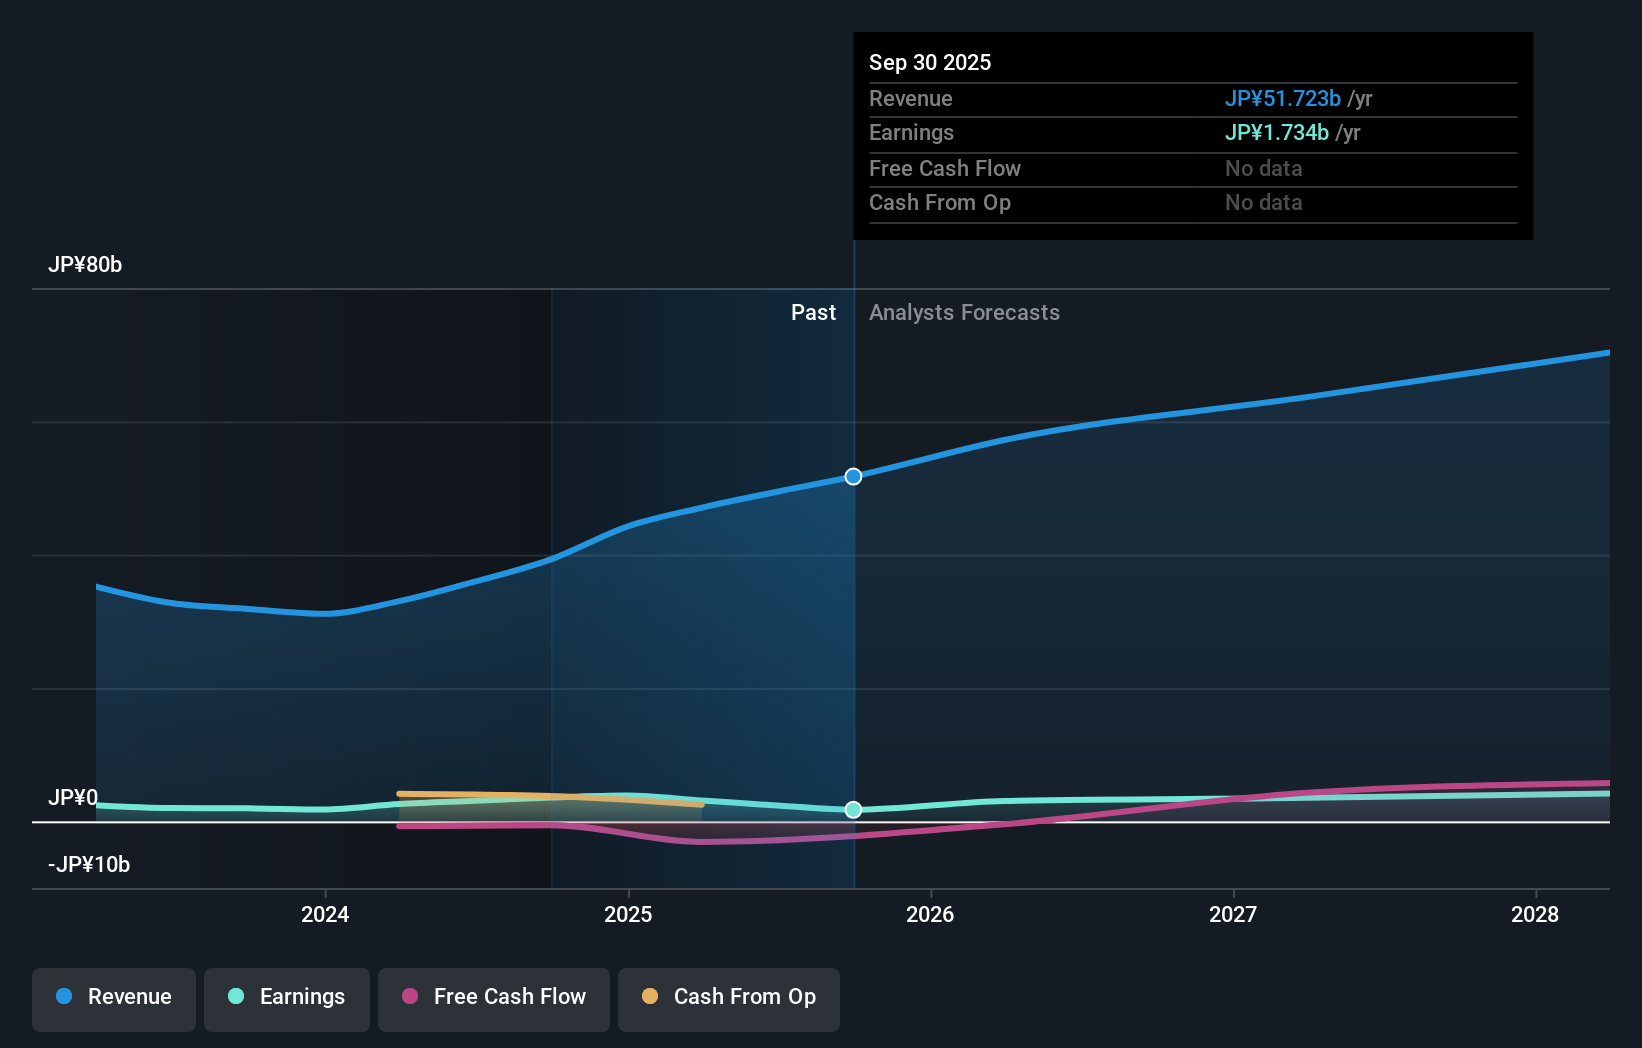The height and width of the screenshot is (1048, 1642).
Task: Toggle the Revenue series visibility
Action: coord(113,999)
